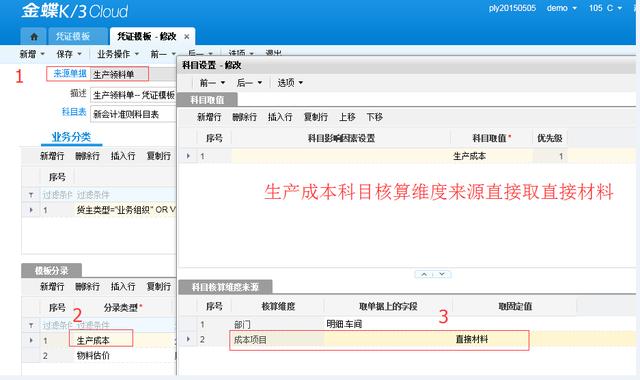This screenshot has width=640, height=380.
Task: Select the 凭证模板 - 修改 tab
Action: pyautogui.click(x=147, y=37)
